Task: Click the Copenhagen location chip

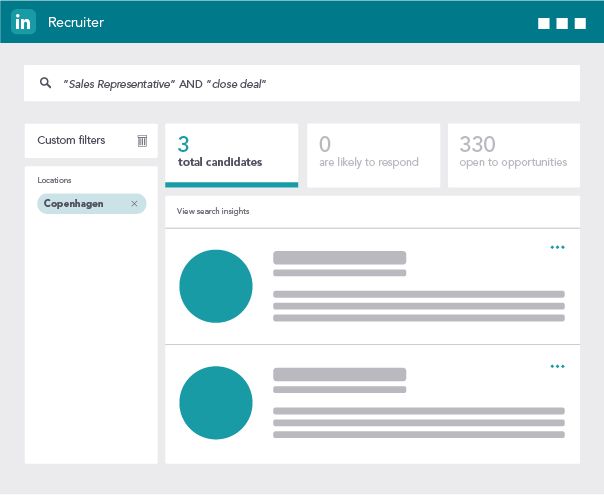Action: pyautogui.click(x=92, y=203)
